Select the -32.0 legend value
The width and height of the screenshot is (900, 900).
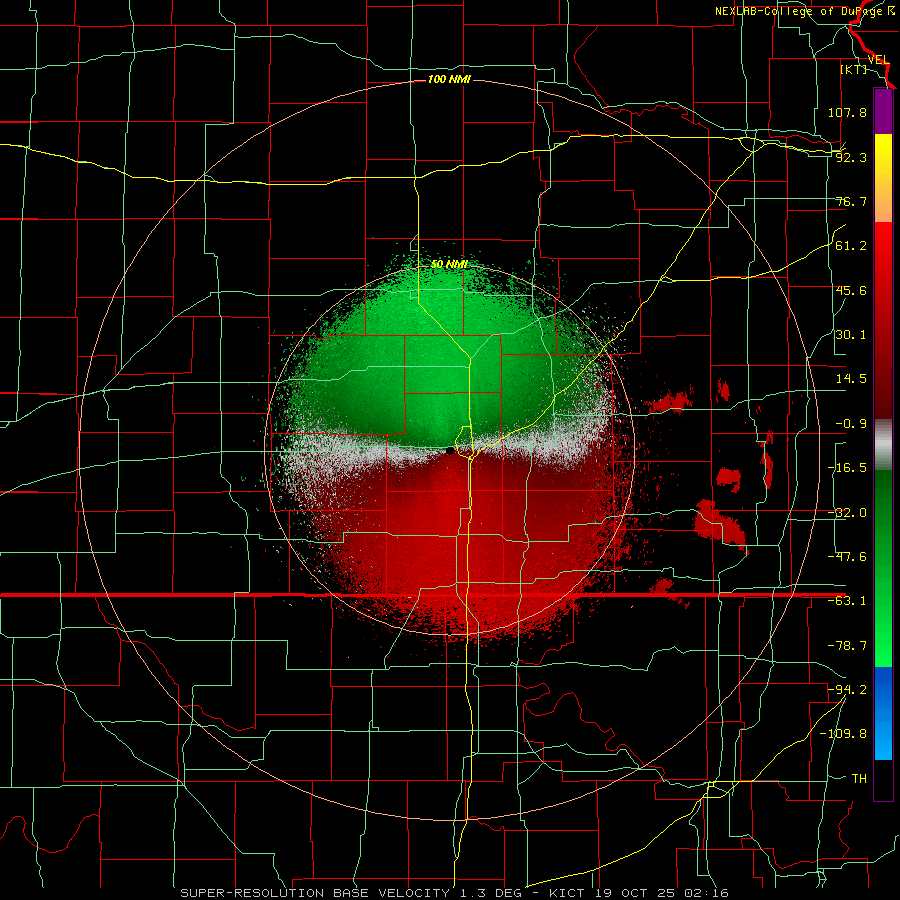coord(847,513)
